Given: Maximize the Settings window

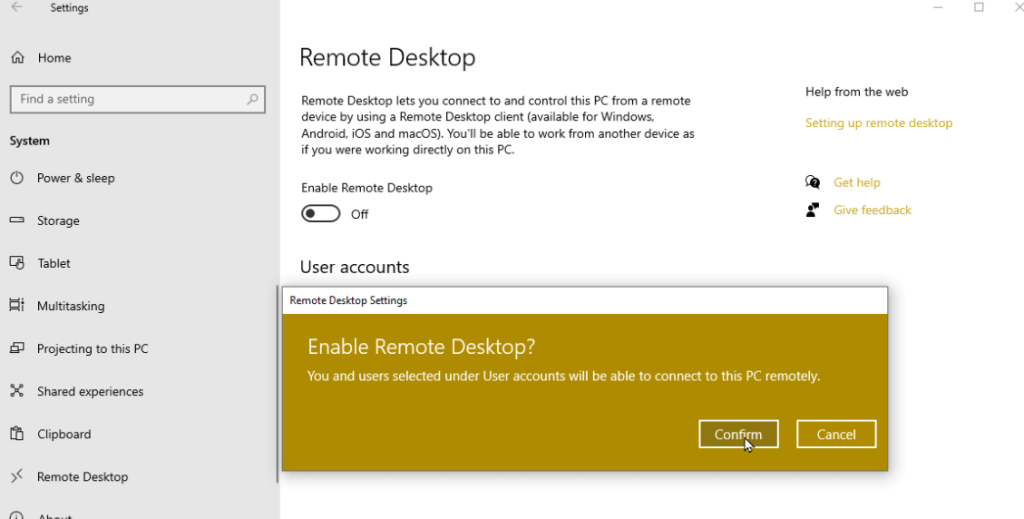Looking at the screenshot, I should [979, 7].
